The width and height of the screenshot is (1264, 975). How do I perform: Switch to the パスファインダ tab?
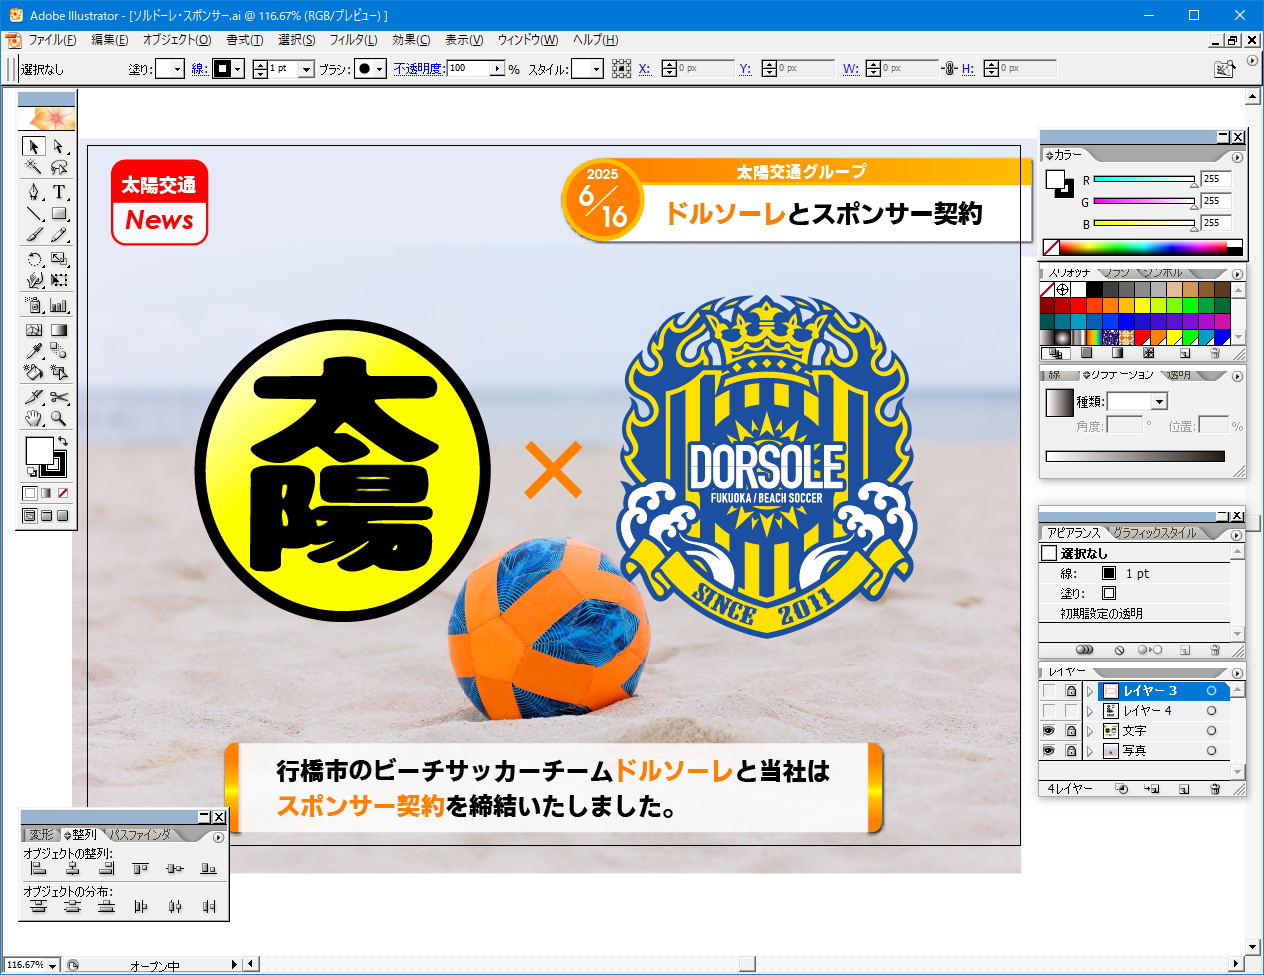click(x=141, y=834)
